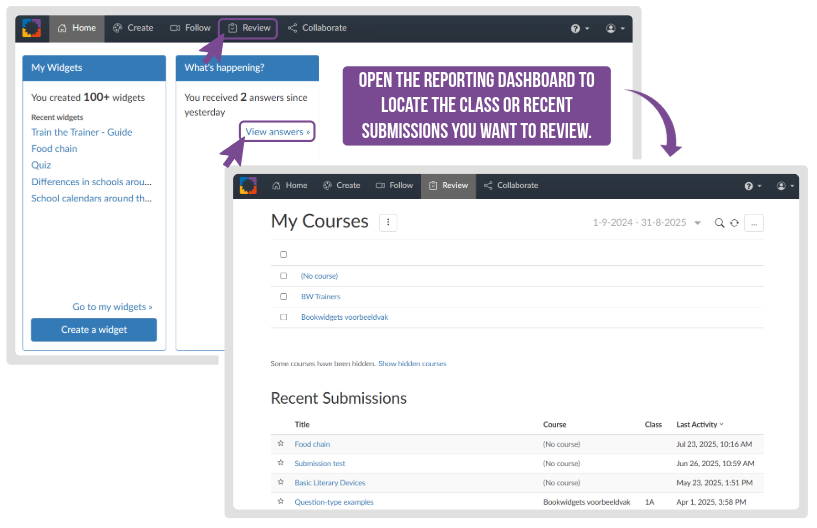This screenshot has height=528, width=817.
Task: Click date Jul 23, 2025, 10:16 AM
Action: point(714,445)
